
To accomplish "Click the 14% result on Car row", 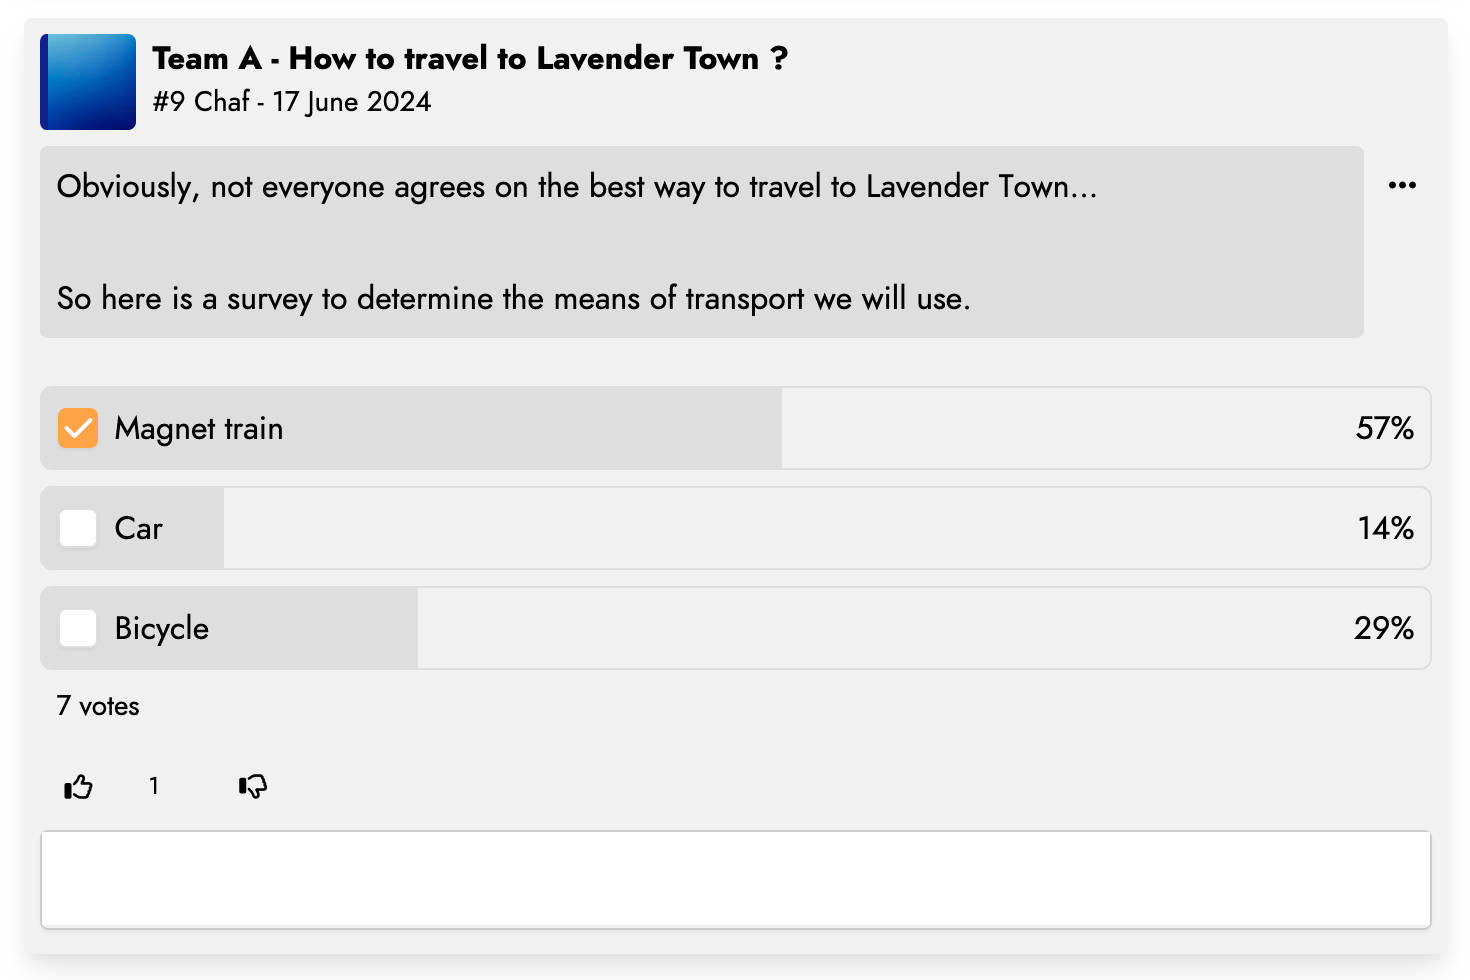I will [1385, 528].
